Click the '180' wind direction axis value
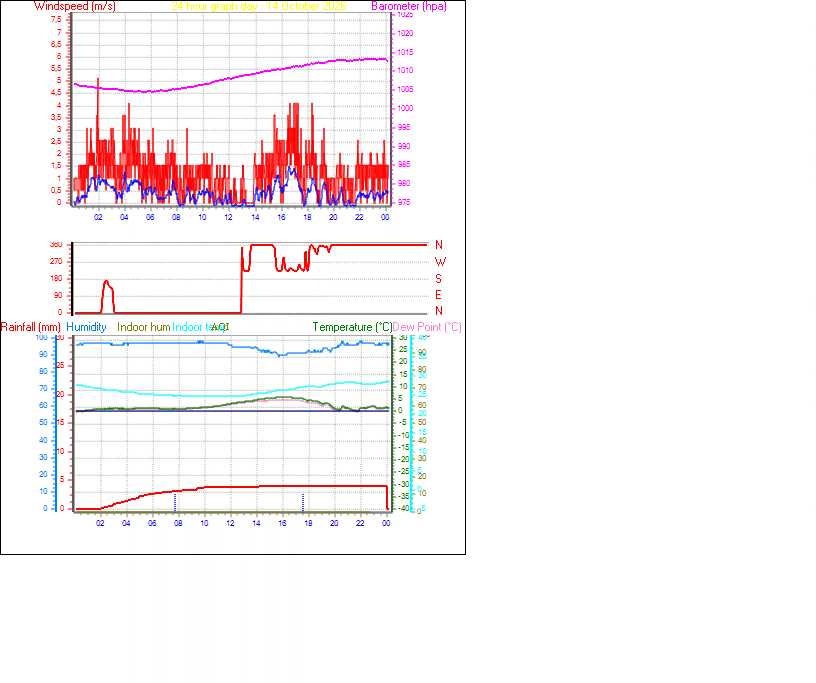816x683 pixels. (56, 279)
